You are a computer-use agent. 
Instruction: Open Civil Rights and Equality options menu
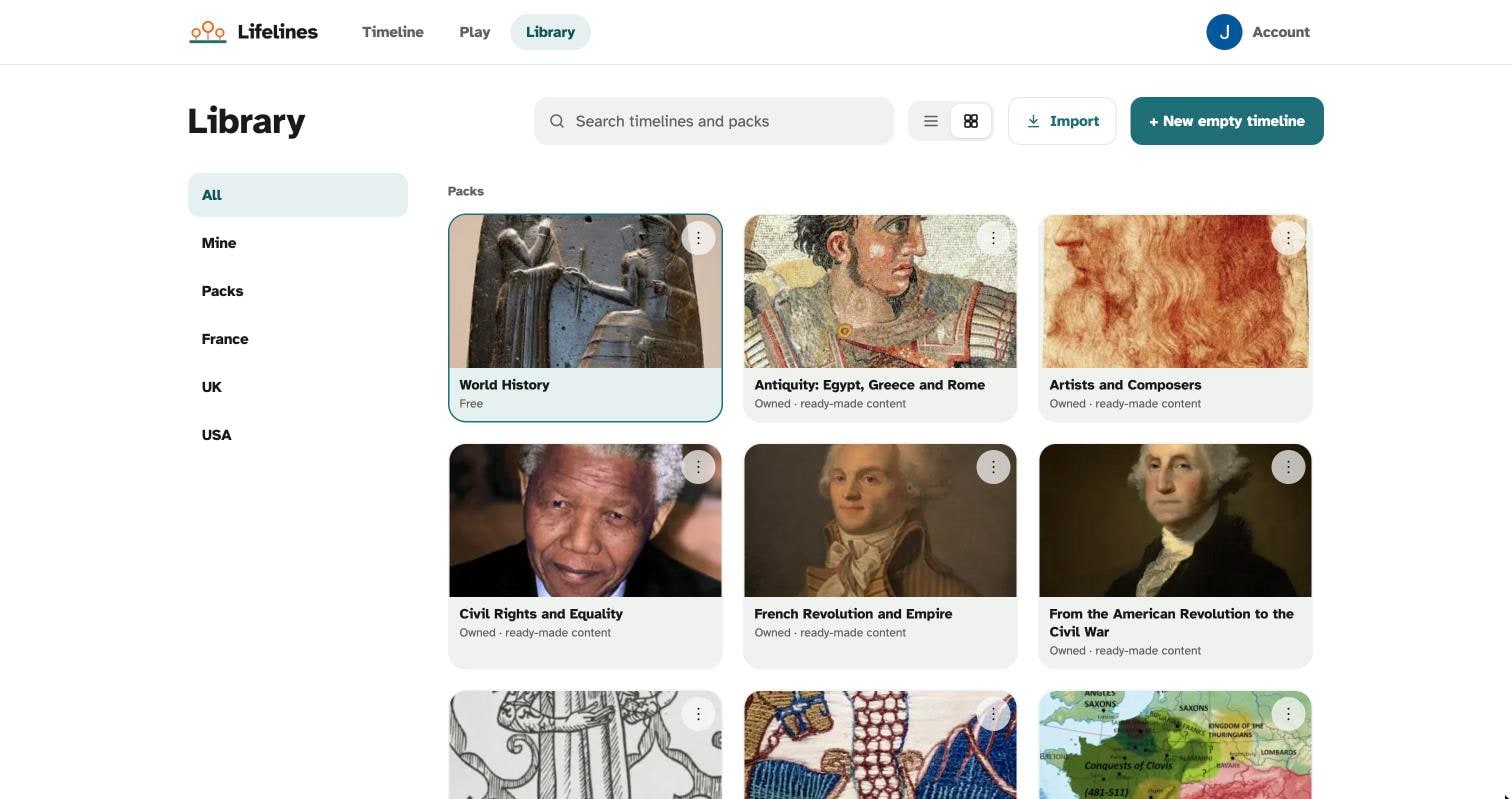pos(698,467)
